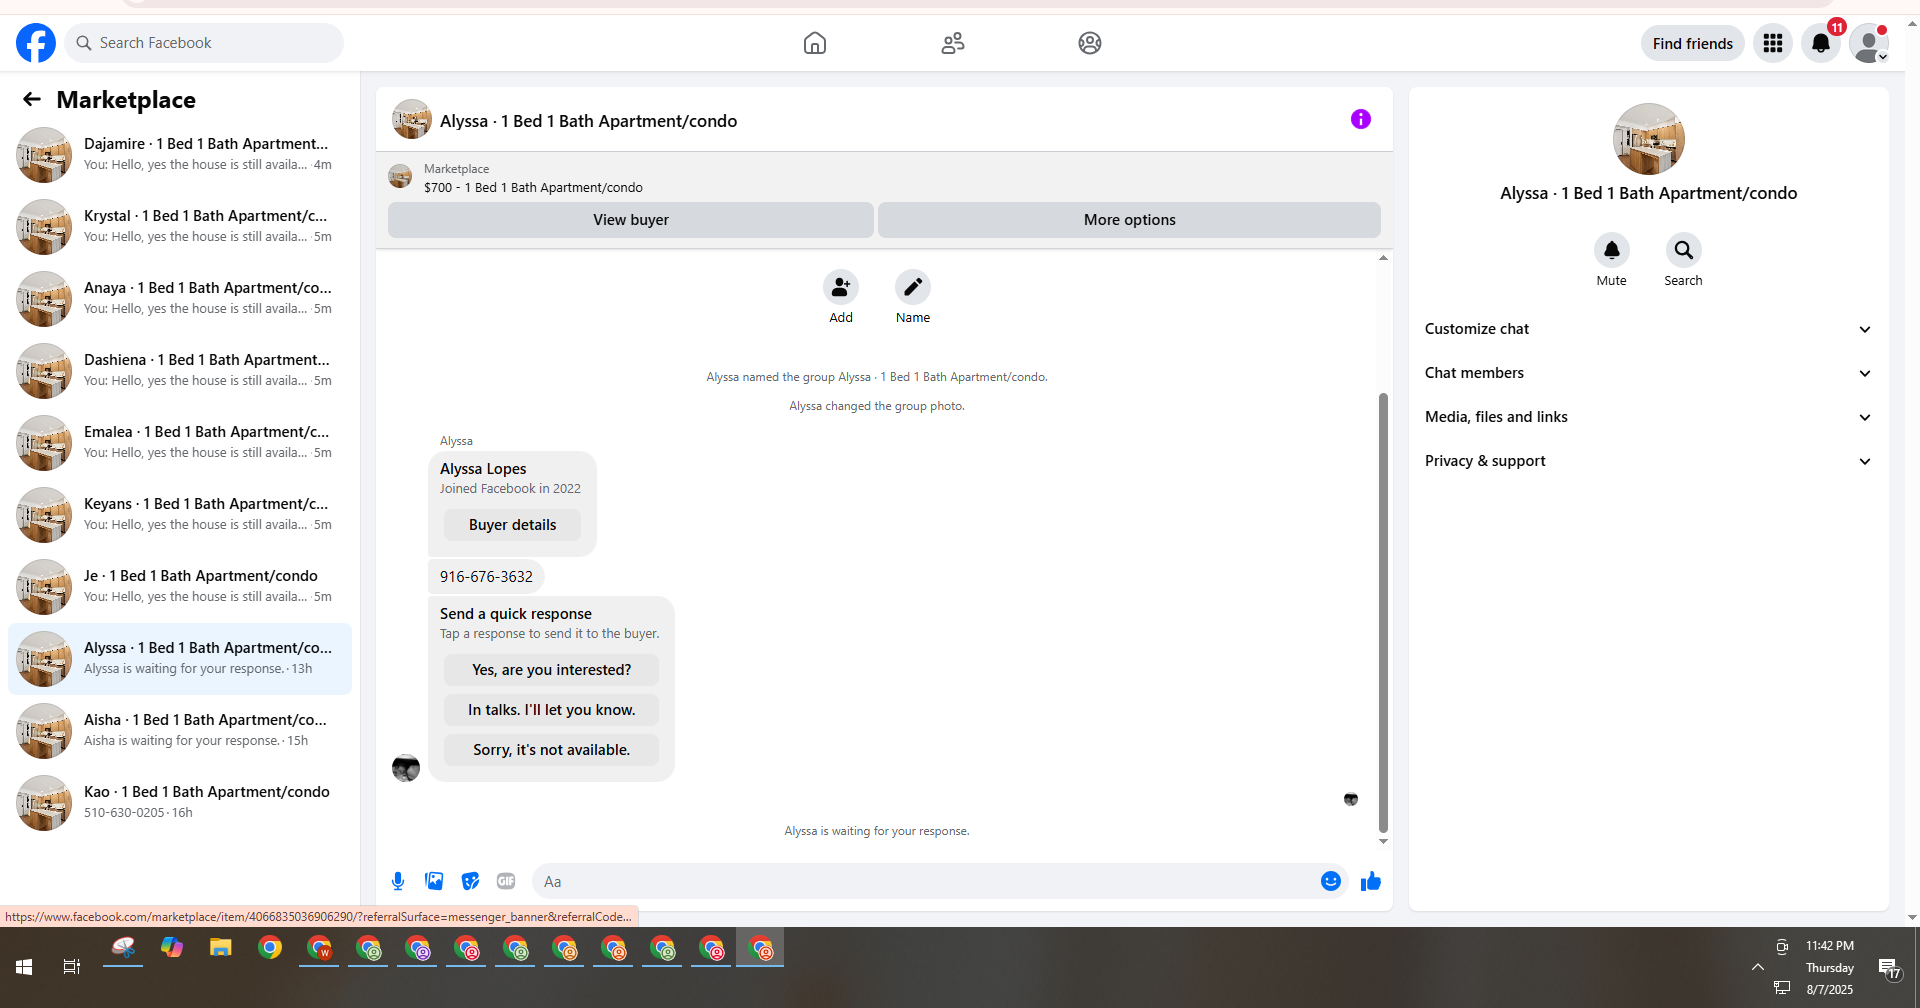
Task: Open the Friends icon in top navigation
Action: (x=953, y=43)
